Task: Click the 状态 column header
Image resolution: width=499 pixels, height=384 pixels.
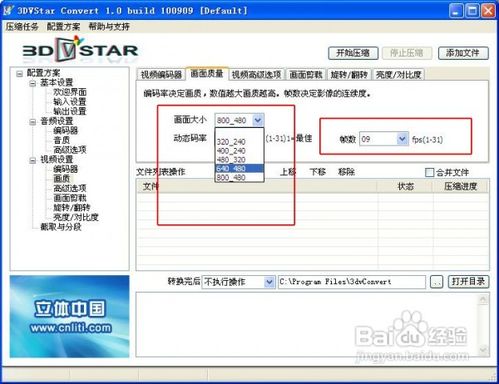Action: click(x=405, y=187)
